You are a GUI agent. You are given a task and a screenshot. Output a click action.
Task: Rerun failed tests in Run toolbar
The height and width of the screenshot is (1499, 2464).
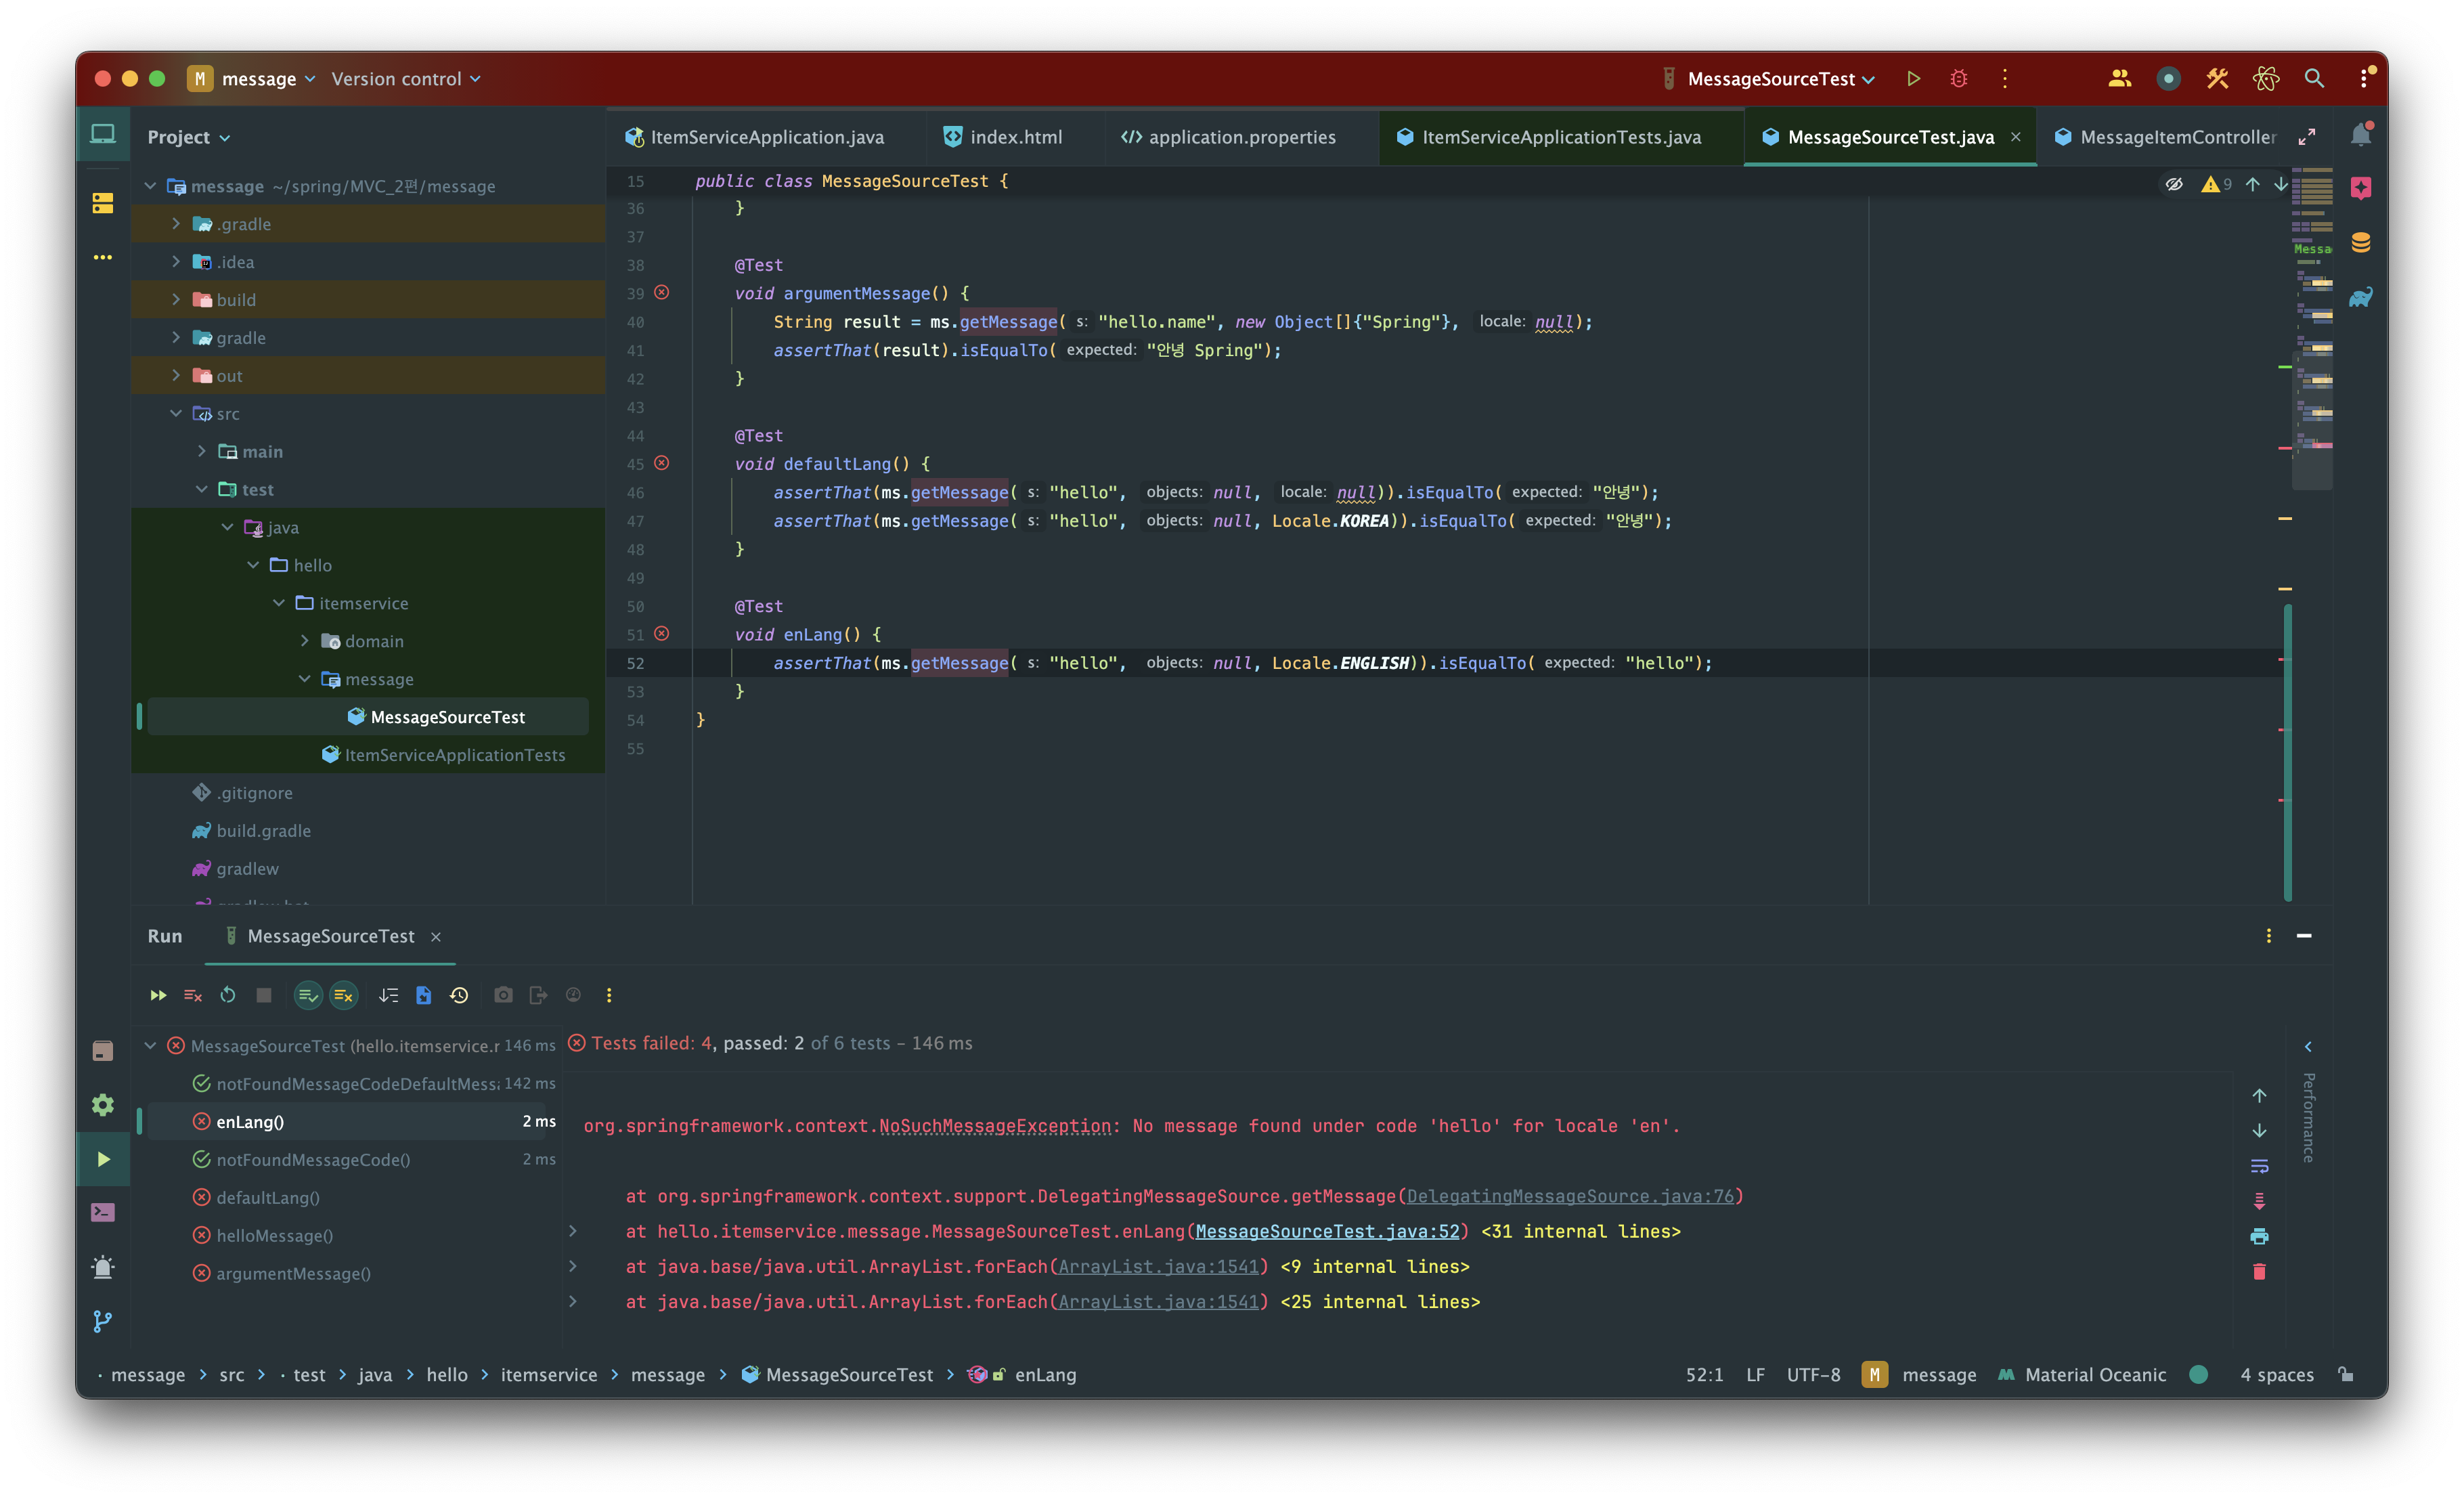pyautogui.click(x=193, y=995)
